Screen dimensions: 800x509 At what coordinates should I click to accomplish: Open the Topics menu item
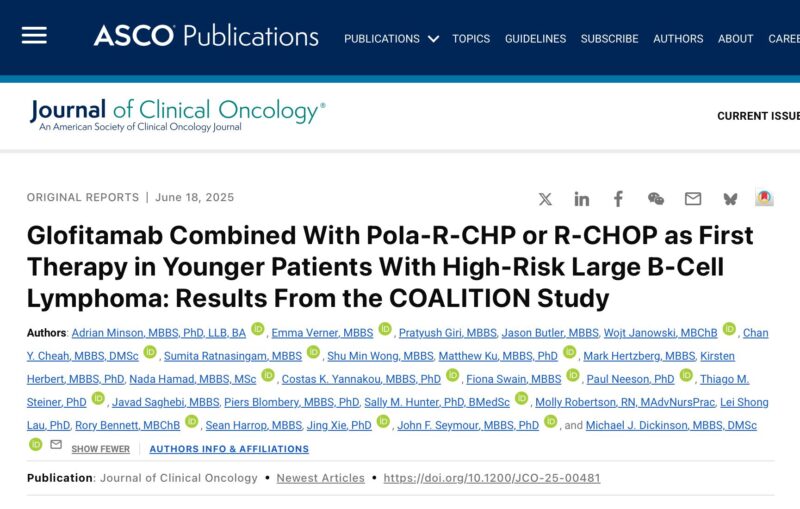(471, 39)
